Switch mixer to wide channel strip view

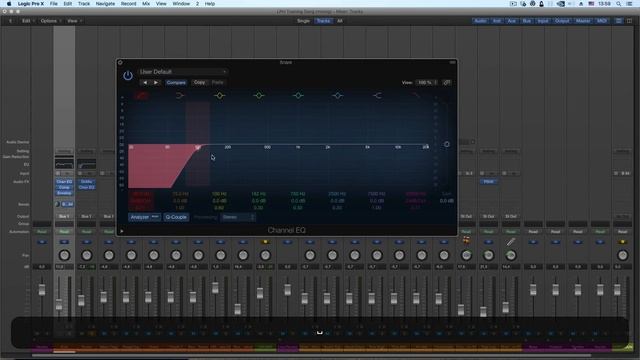629,21
